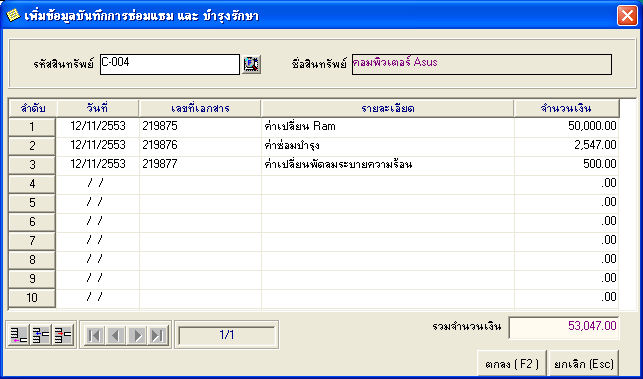643x379 pixels.
Task: Click the total amount field 53,047.00
Action: click(x=564, y=327)
